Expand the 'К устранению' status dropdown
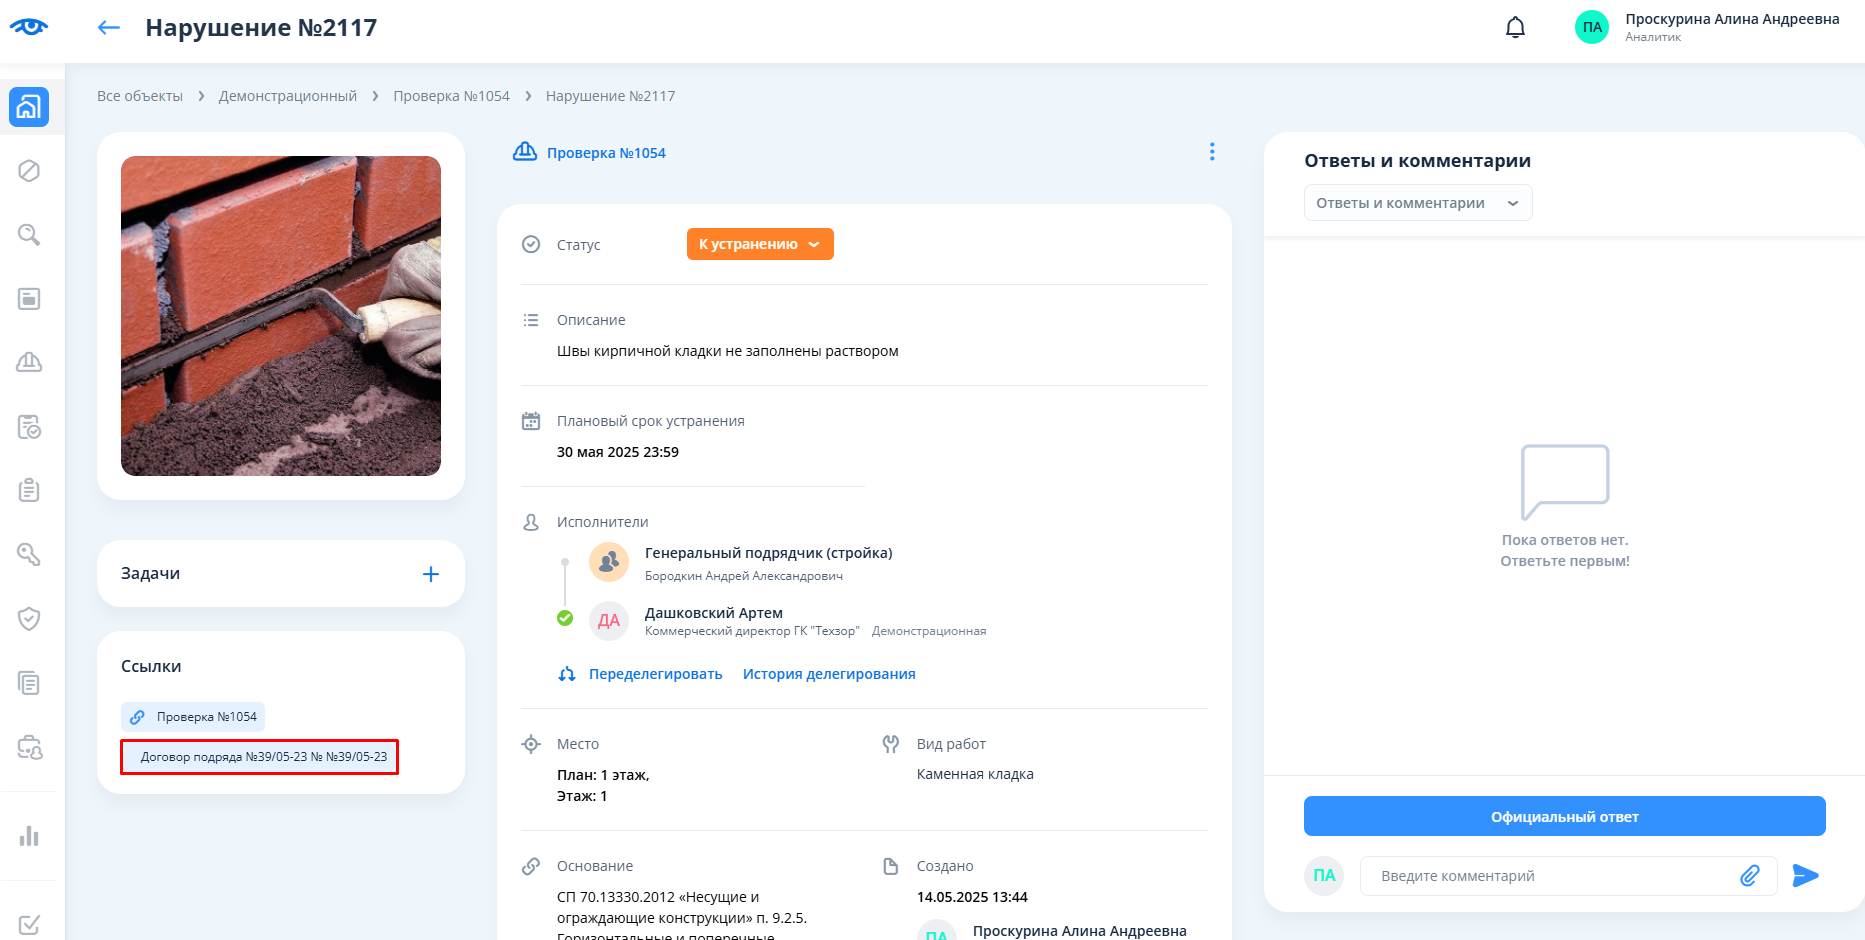Image resolution: width=1865 pixels, height=940 pixels. pyautogui.click(x=760, y=244)
